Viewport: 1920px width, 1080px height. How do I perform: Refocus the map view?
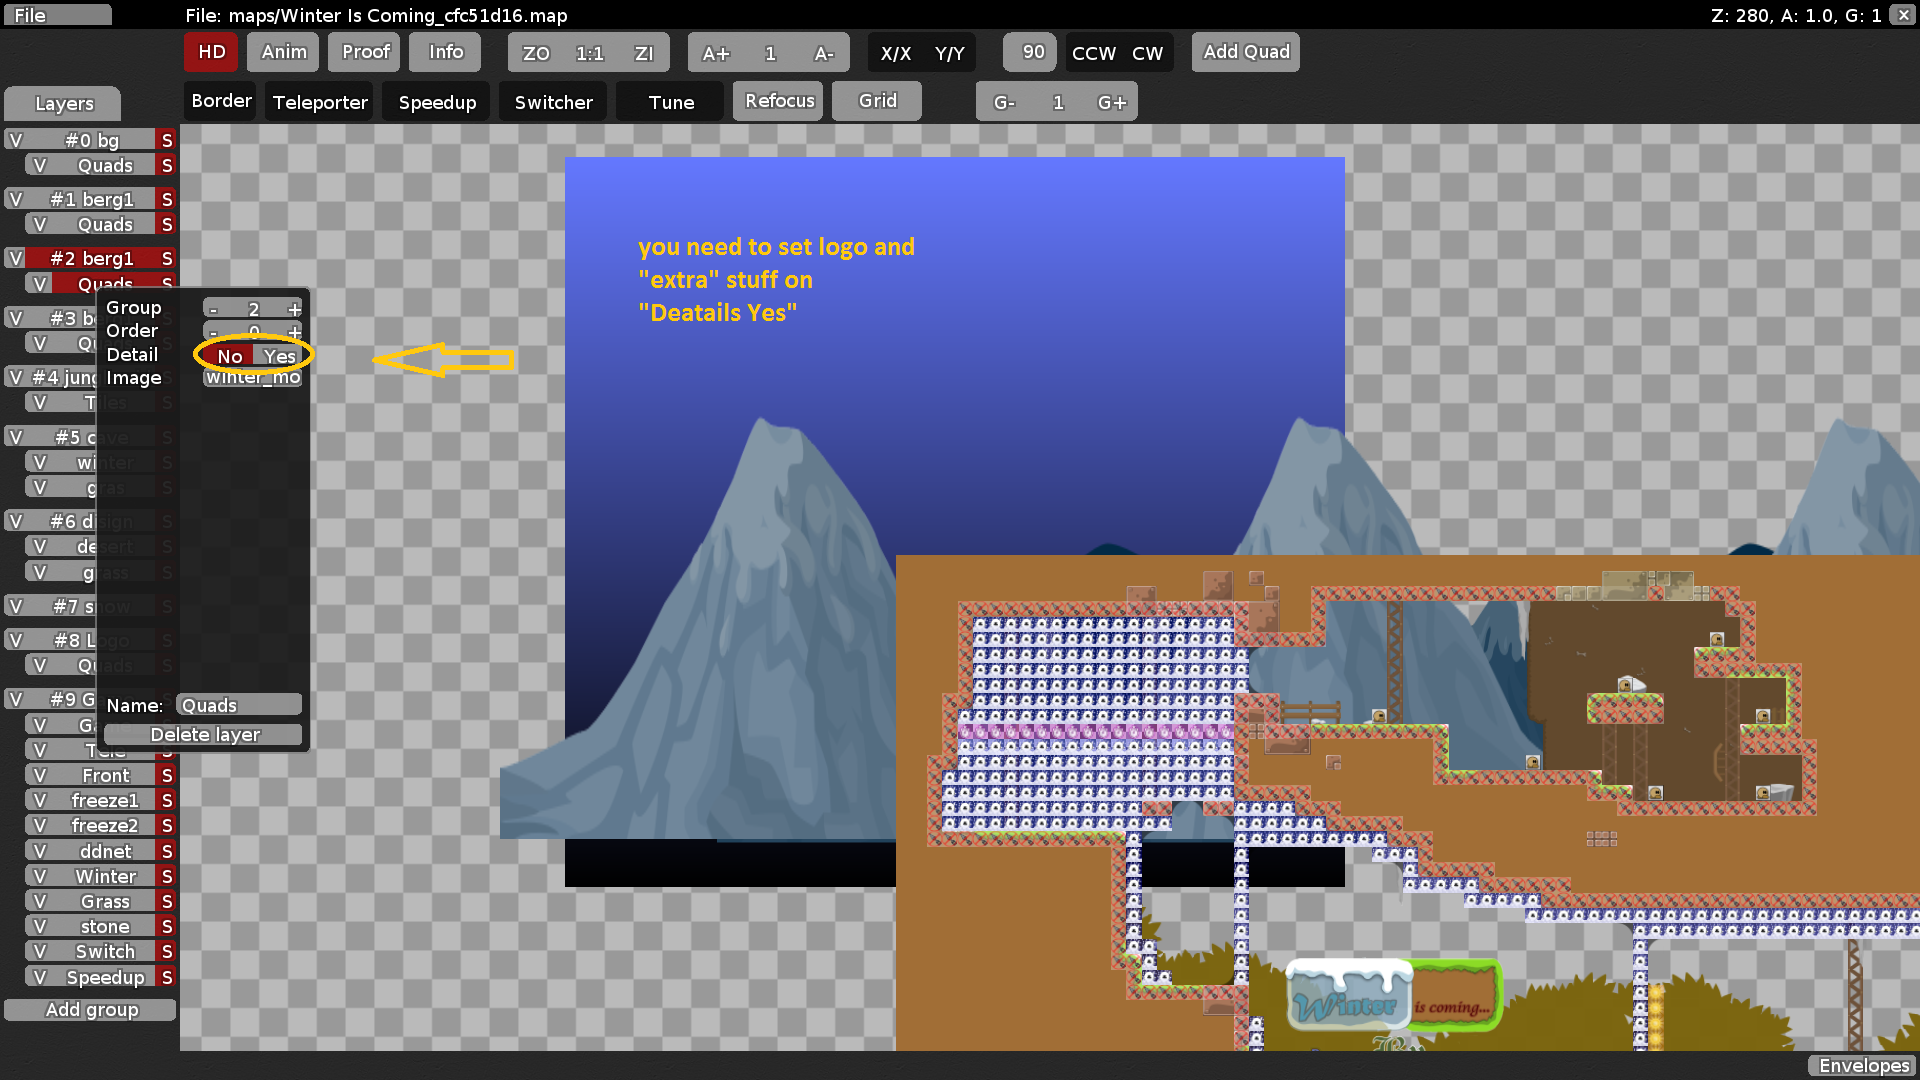[x=778, y=100]
